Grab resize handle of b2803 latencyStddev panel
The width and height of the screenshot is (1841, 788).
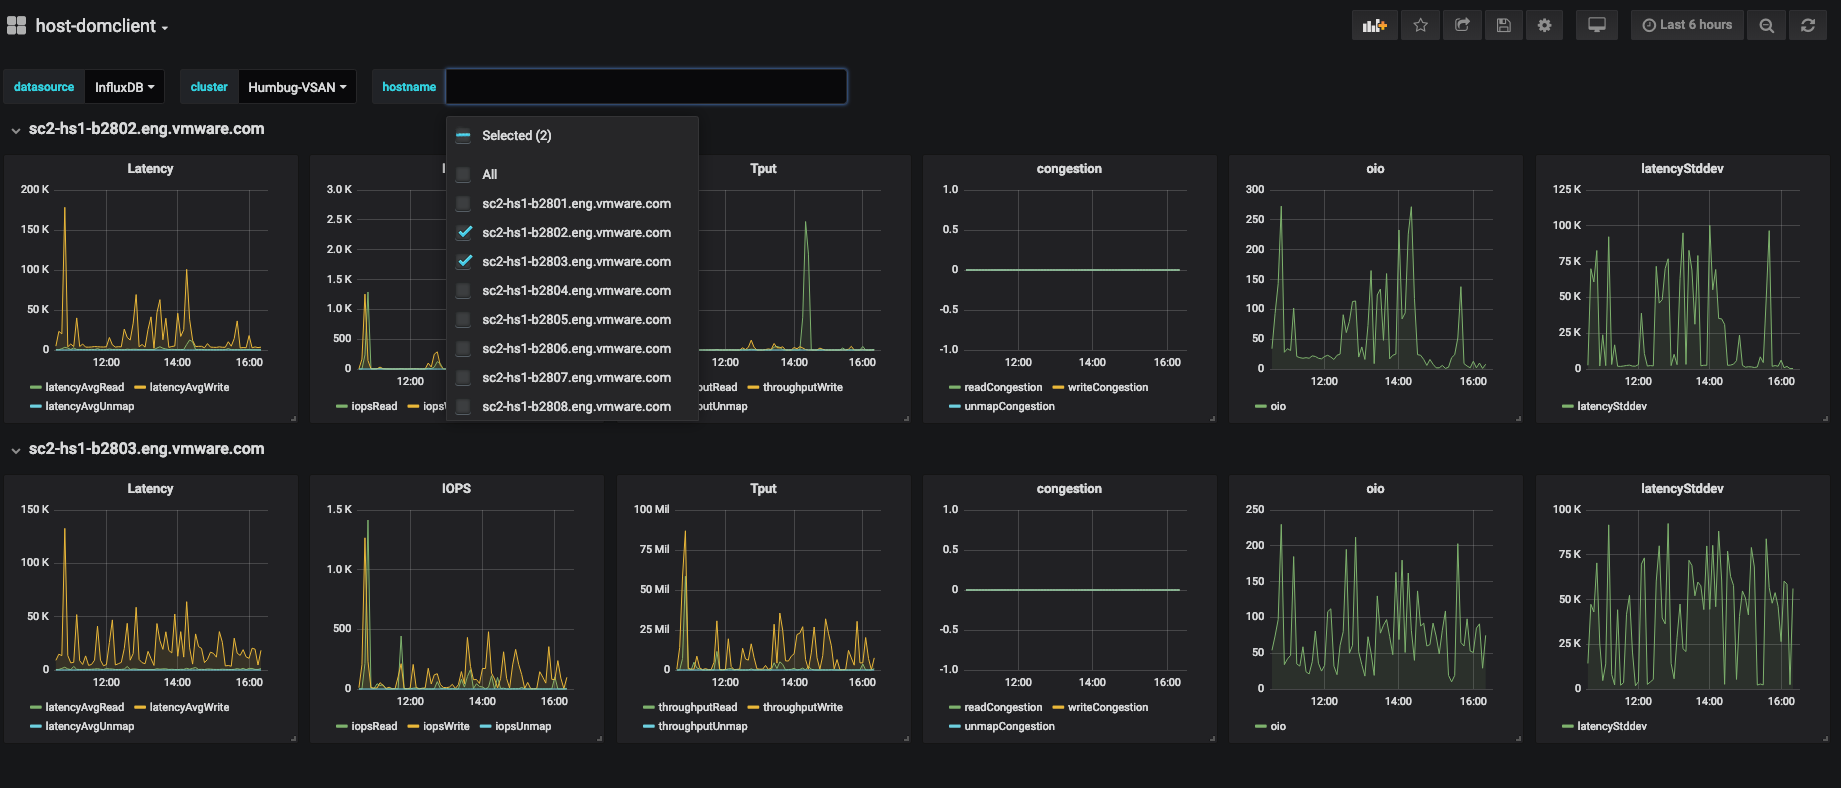[x=1825, y=738]
